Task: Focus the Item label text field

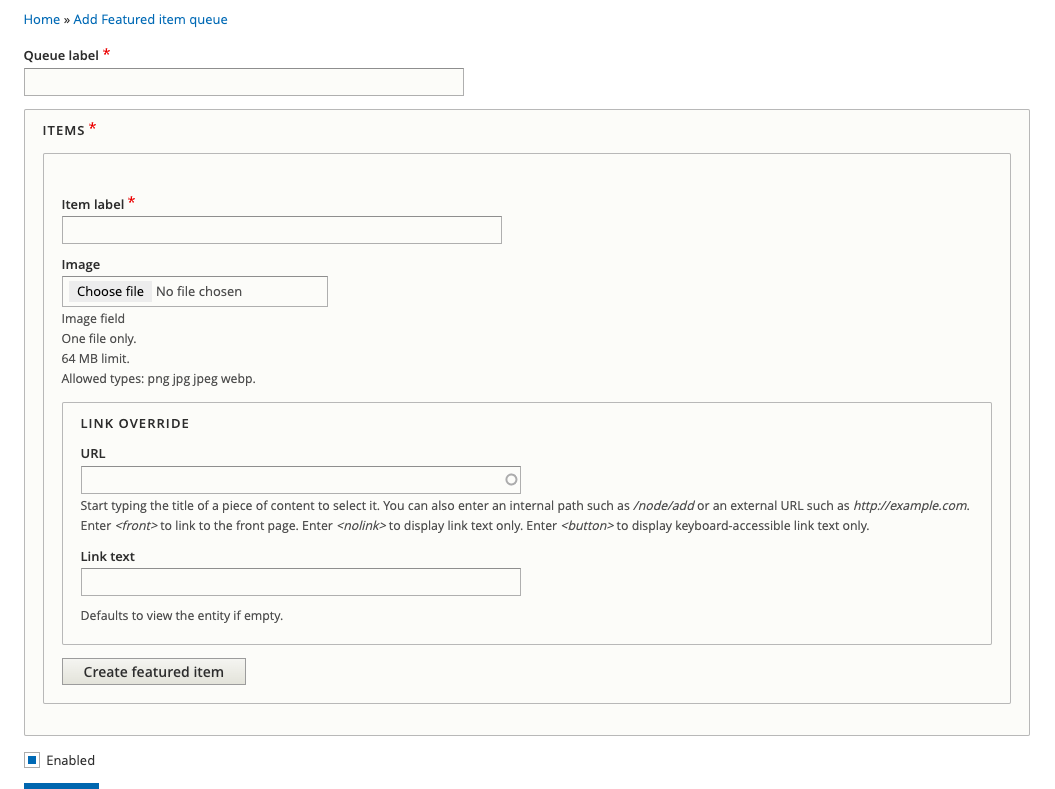Action: click(x=281, y=230)
